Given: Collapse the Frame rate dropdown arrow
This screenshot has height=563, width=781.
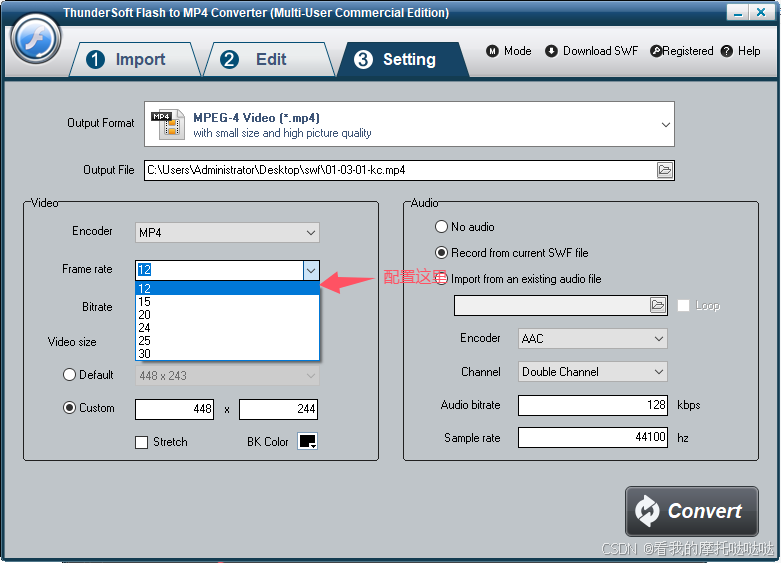Looking at the screenshot, I should [311, 271].
